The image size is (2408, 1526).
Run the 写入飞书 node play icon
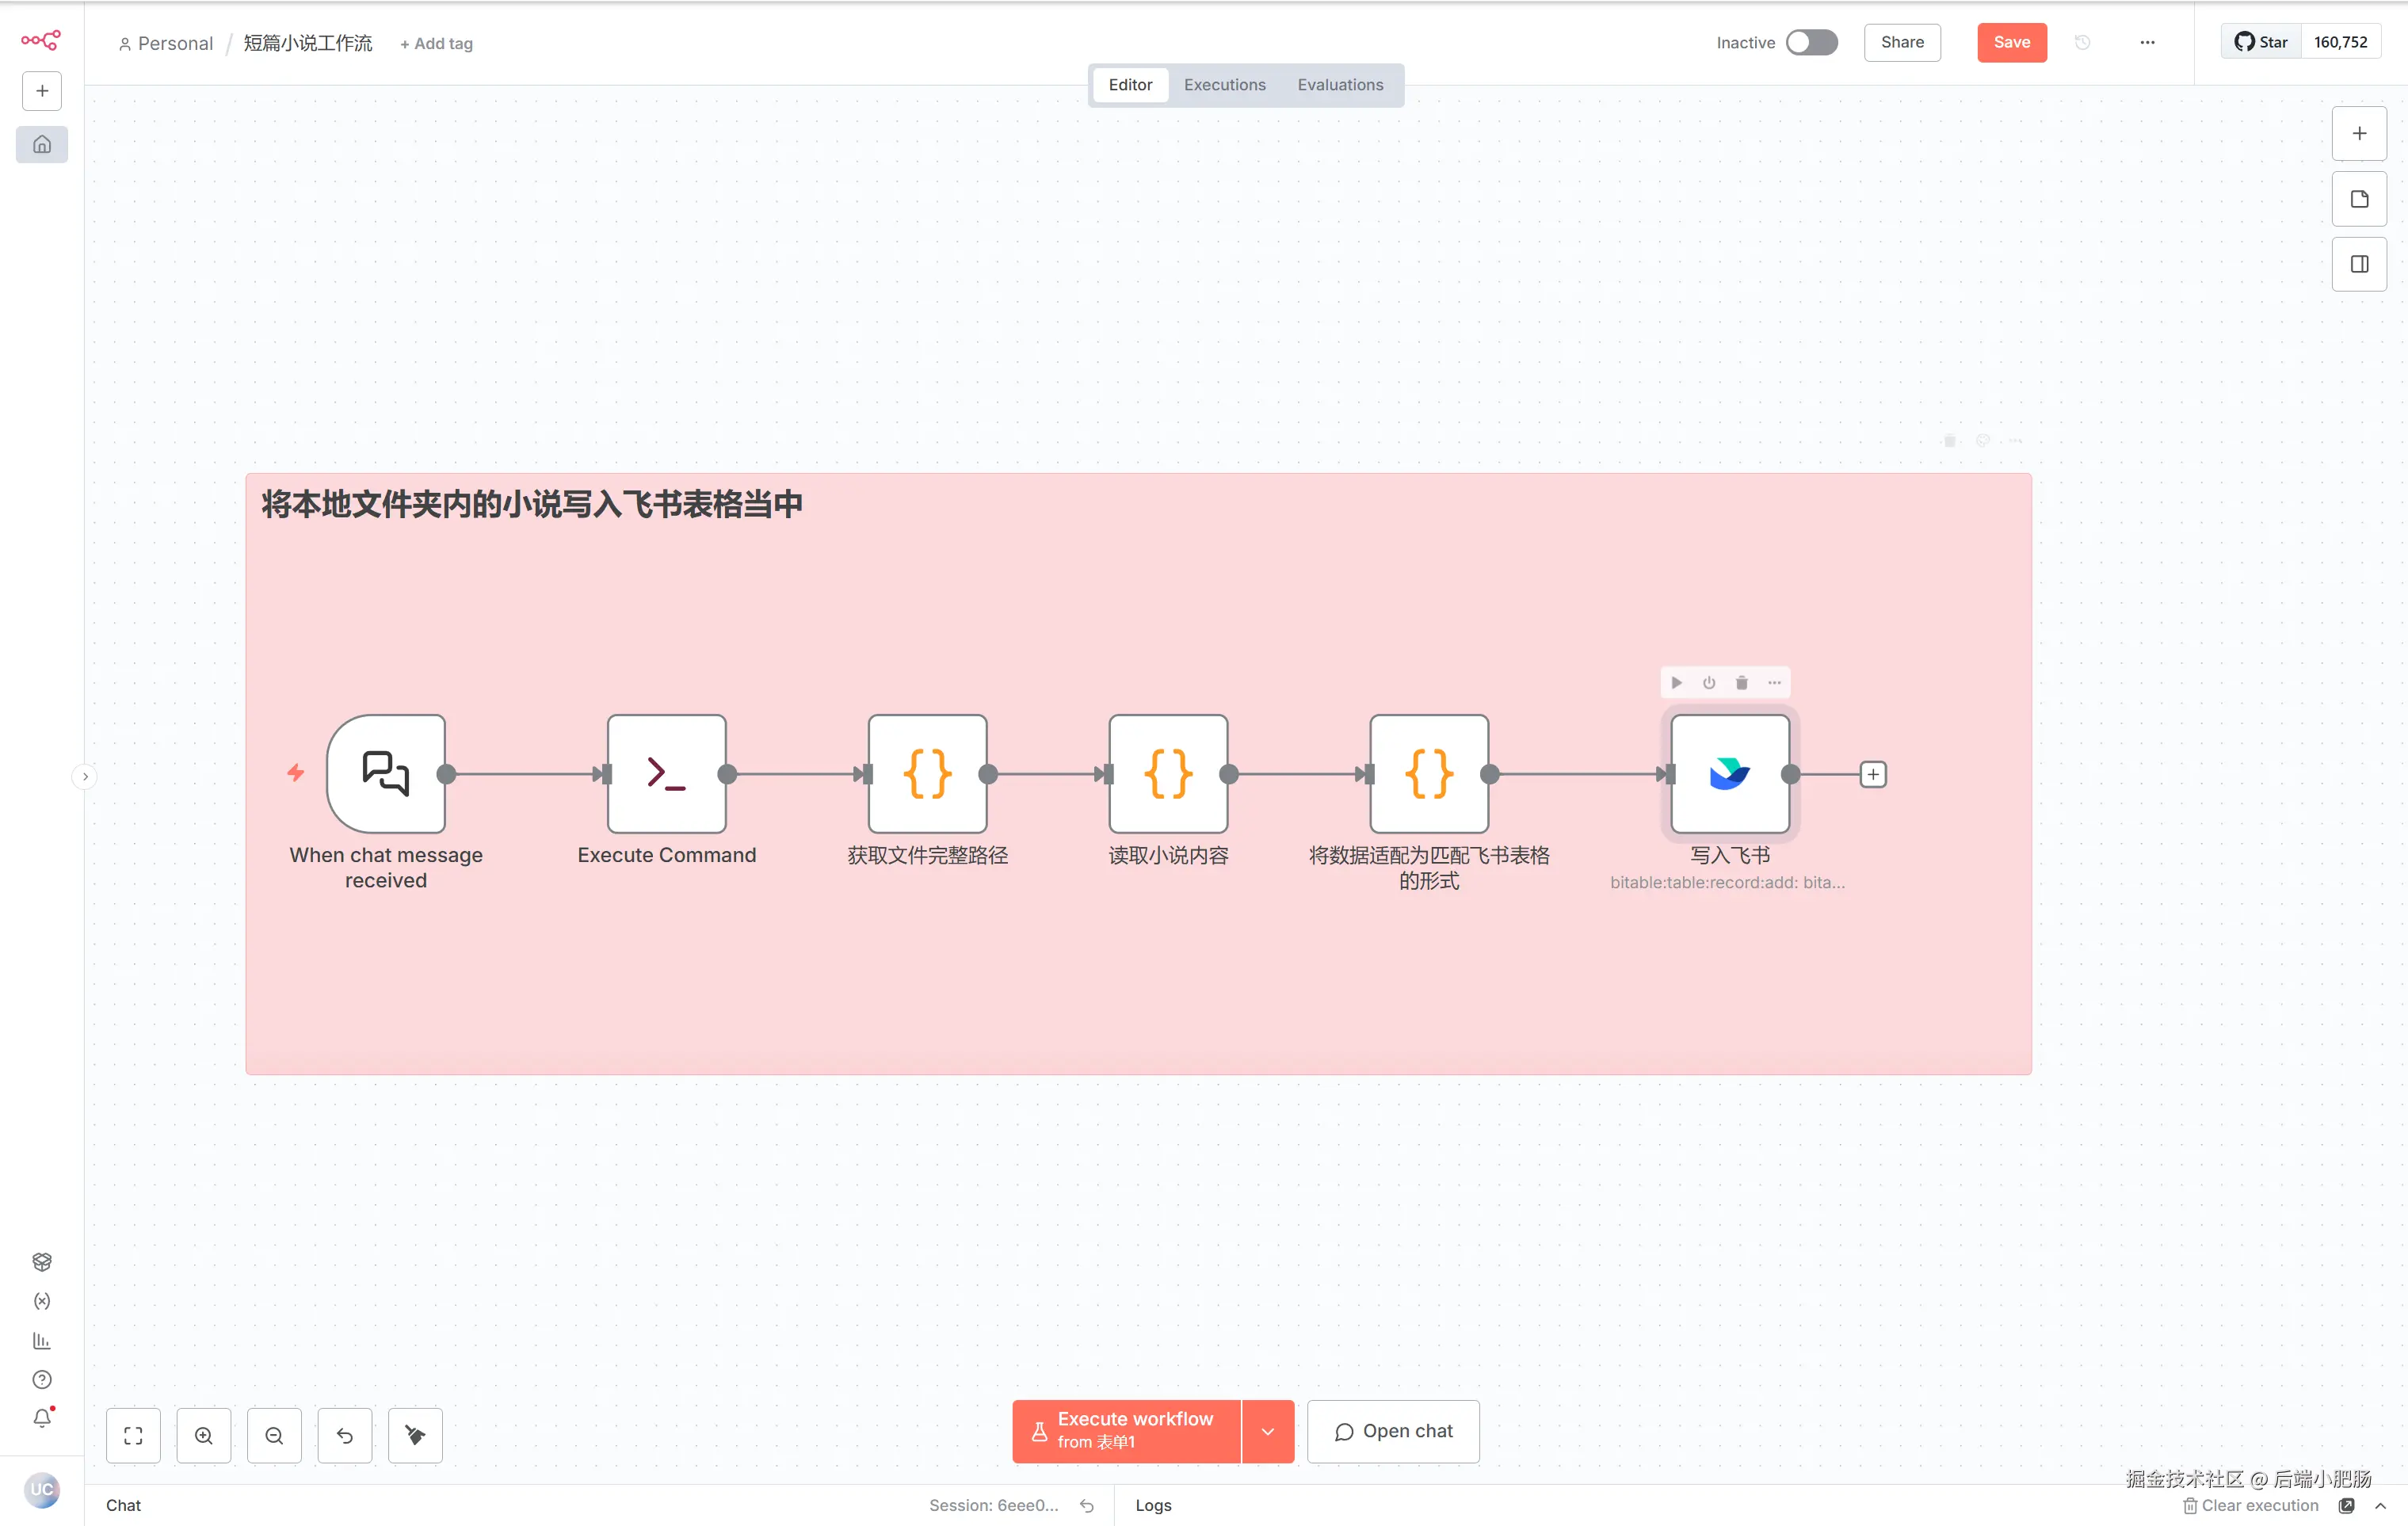(x=1676, y=682)
